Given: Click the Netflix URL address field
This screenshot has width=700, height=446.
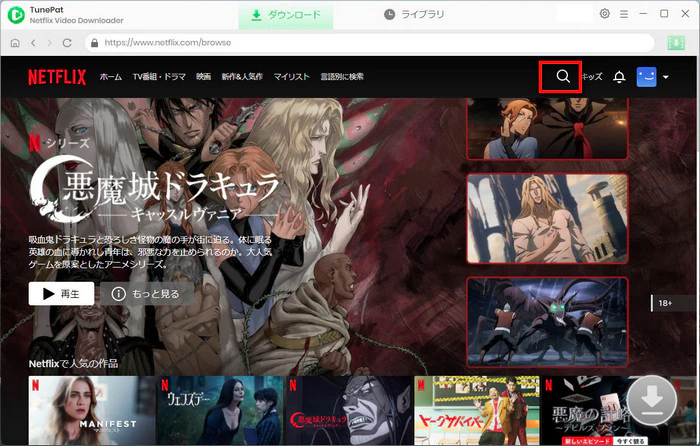Looking at the screenshot, I should tap(370, 43).
